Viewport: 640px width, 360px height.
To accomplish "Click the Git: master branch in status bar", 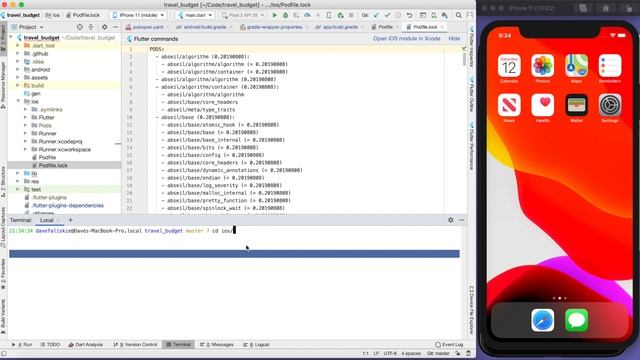I will coord(438,353).
